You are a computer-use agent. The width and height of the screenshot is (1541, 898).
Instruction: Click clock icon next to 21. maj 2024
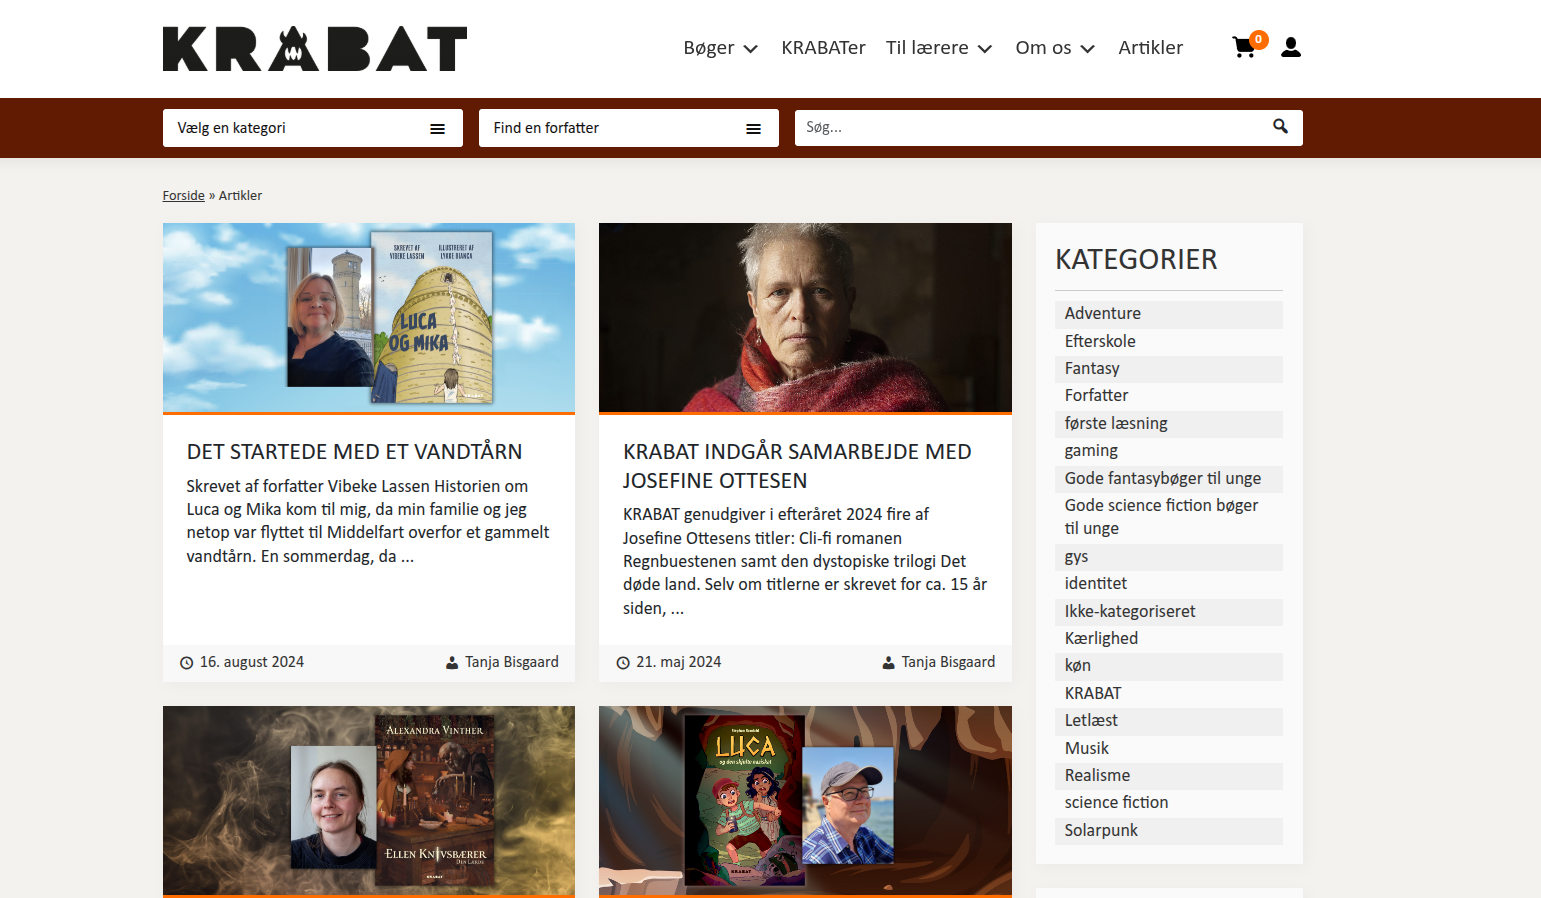623,663
